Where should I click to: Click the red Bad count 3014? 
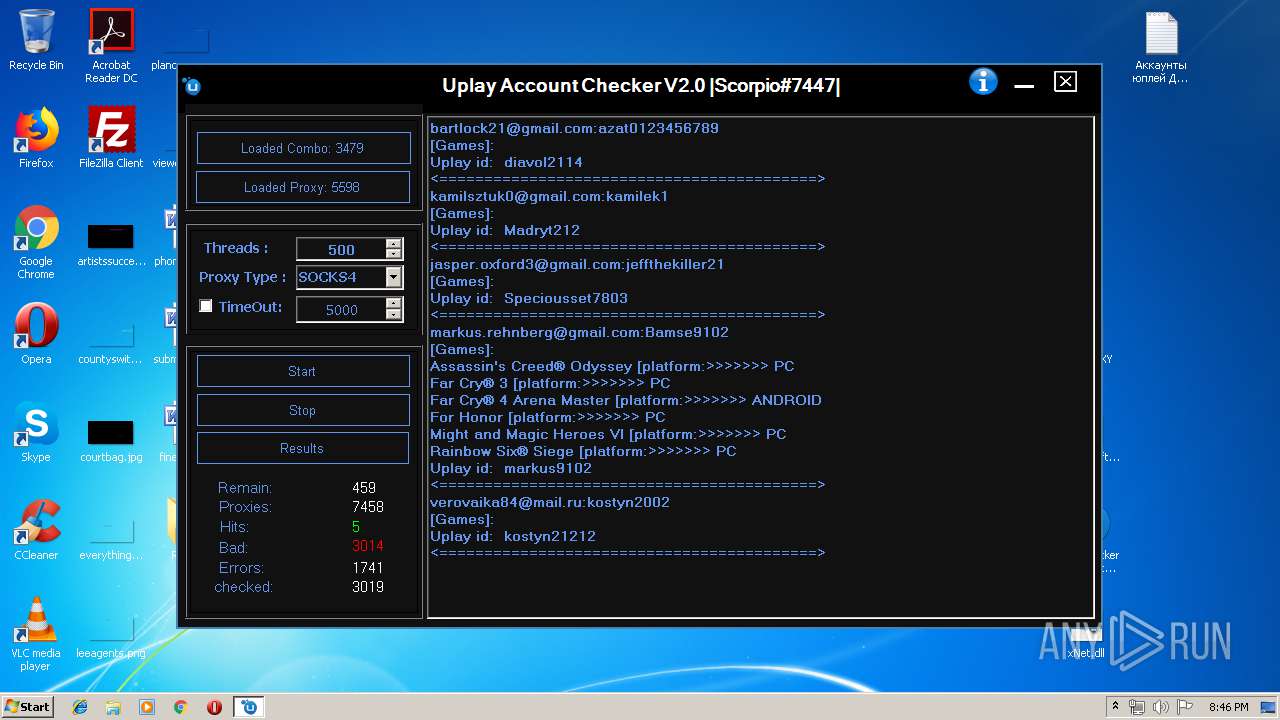(x=368, y=546)
